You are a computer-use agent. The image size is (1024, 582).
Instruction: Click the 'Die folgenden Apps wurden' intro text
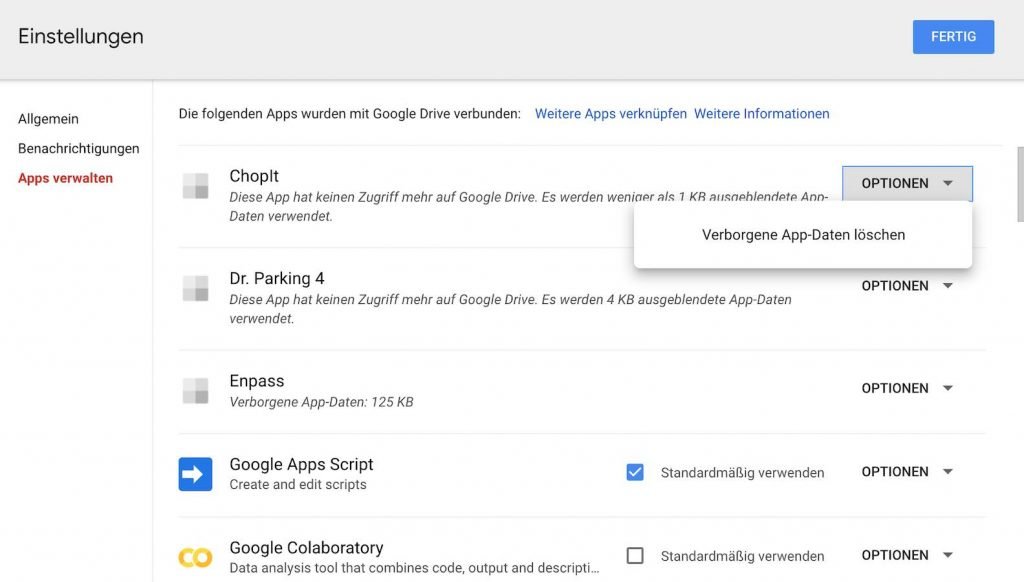(349, 114)
